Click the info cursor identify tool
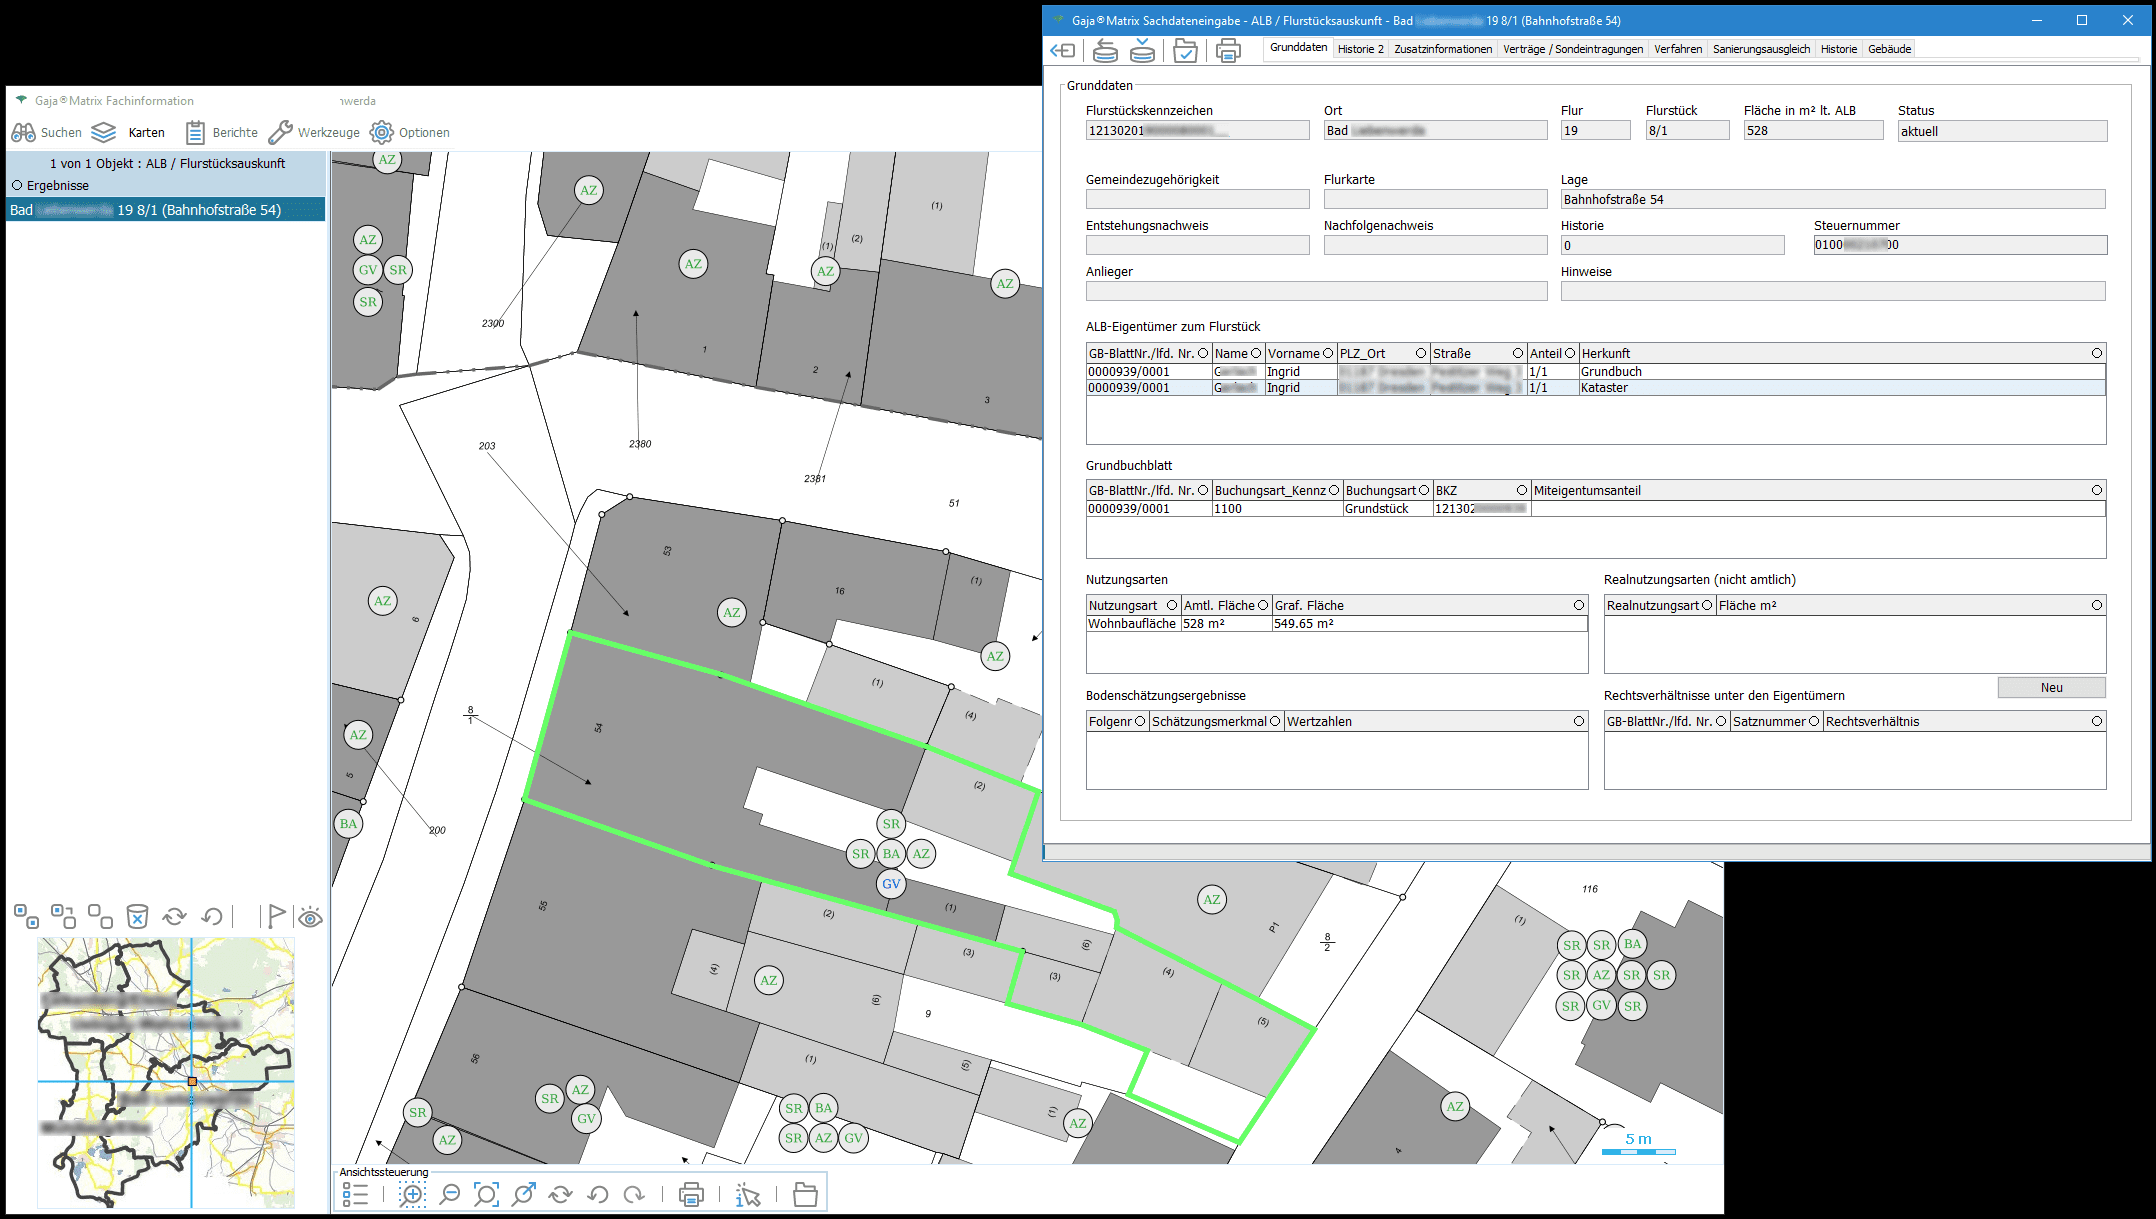Image resolution: width=2156 pixels, height=1219 pixels. coord(748,1194)
